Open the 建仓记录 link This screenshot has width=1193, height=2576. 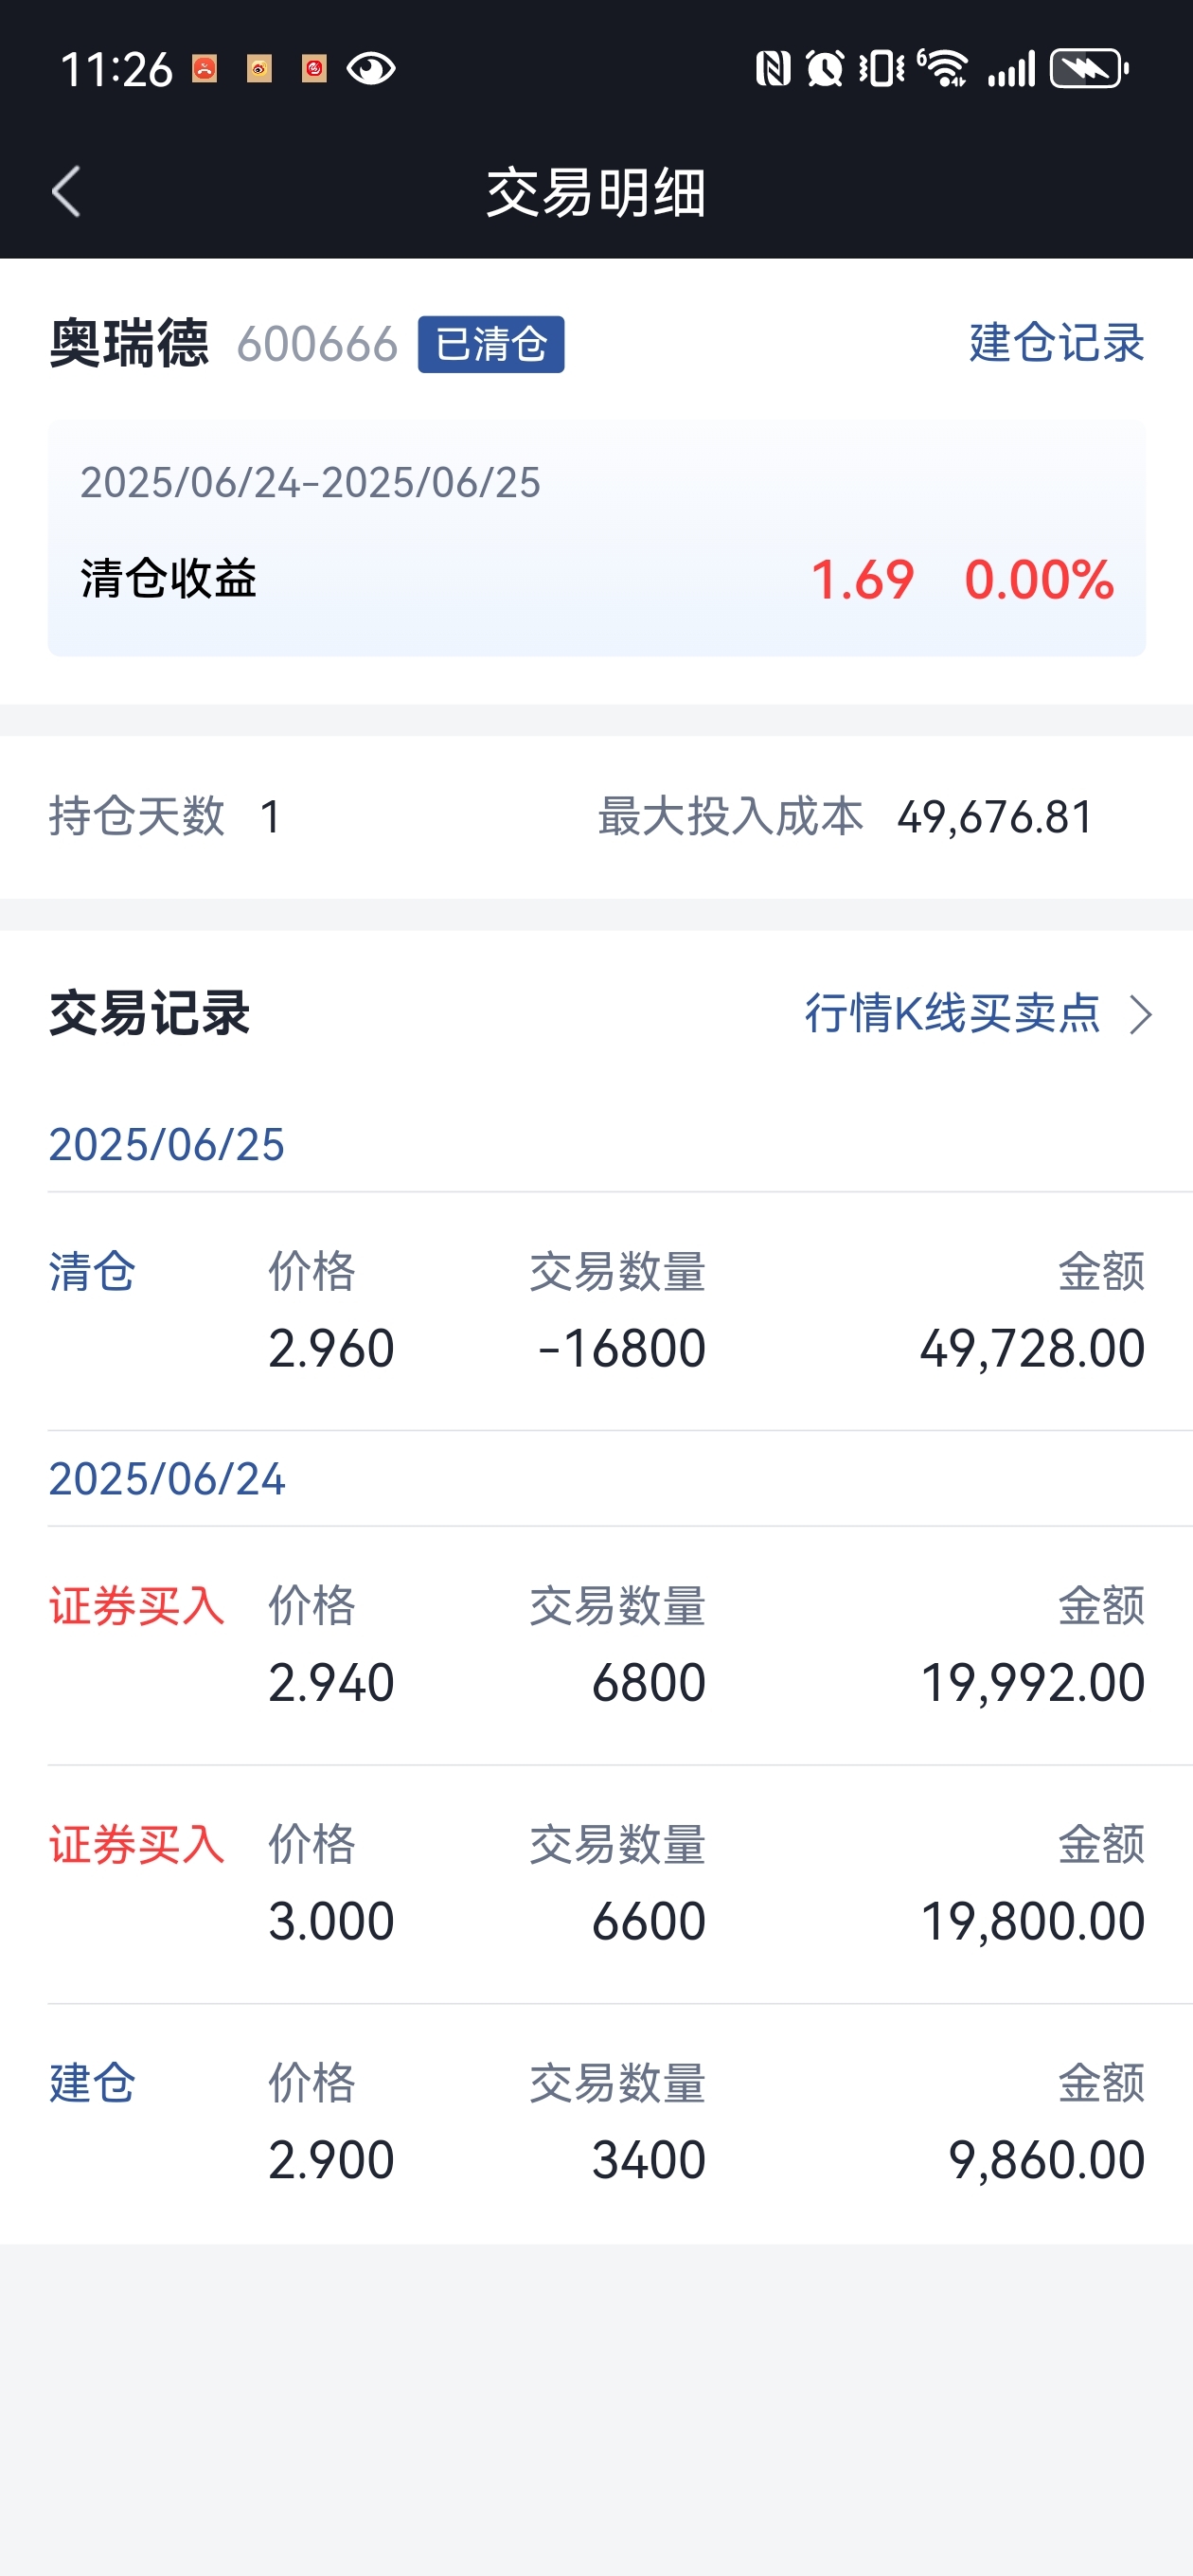(1056, 343)
